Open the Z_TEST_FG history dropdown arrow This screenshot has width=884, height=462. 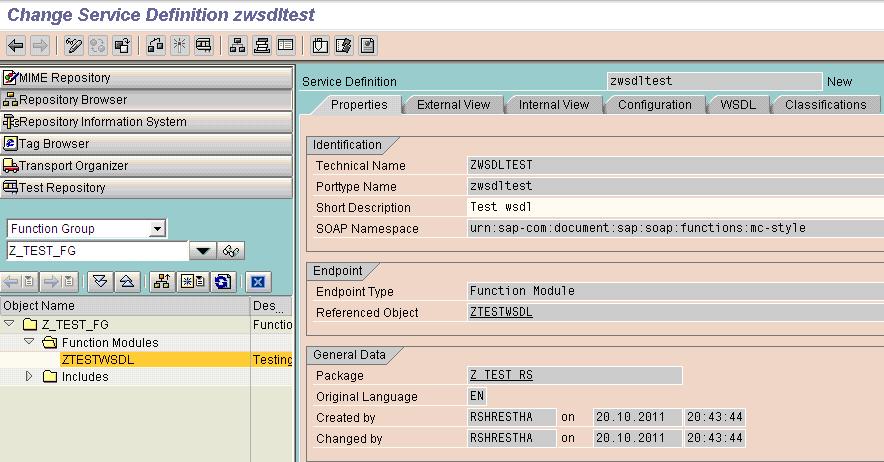pyautogui.click(x=203, y=251)
